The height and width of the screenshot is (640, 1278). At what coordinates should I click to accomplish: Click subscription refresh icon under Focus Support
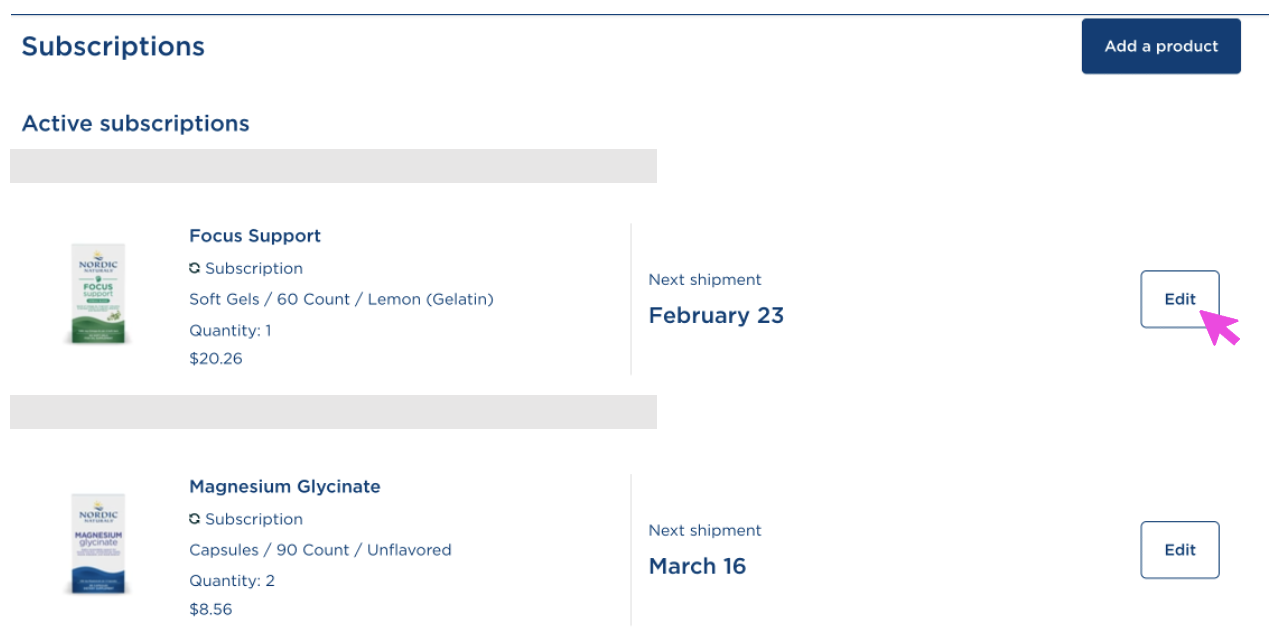(195, 268)
